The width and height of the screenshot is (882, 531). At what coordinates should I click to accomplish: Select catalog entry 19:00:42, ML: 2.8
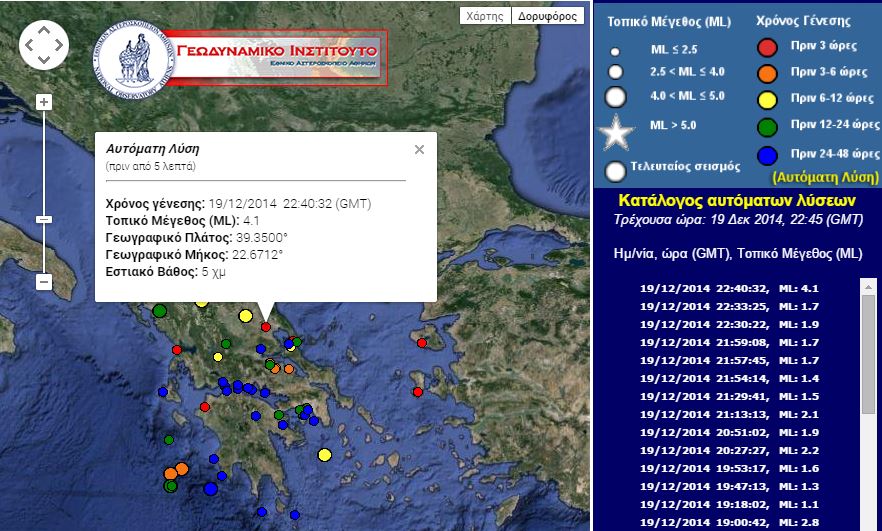point(729,523)
